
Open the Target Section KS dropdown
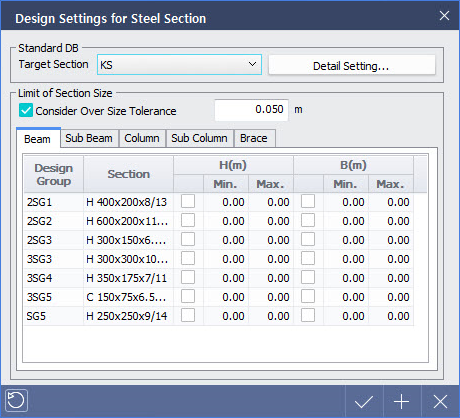pyautogui.click(x=179, y=65)
